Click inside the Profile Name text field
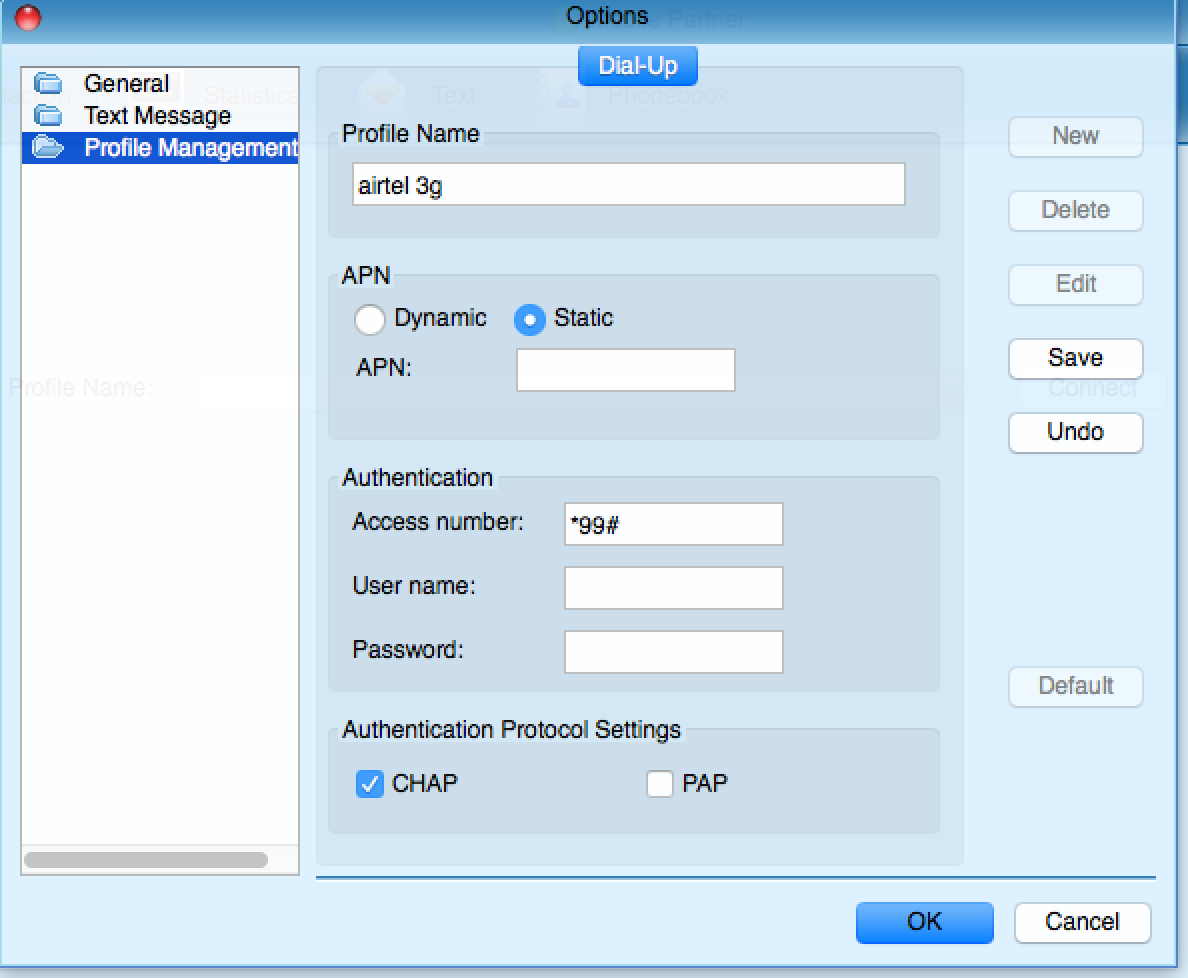 tap(628, 184)
